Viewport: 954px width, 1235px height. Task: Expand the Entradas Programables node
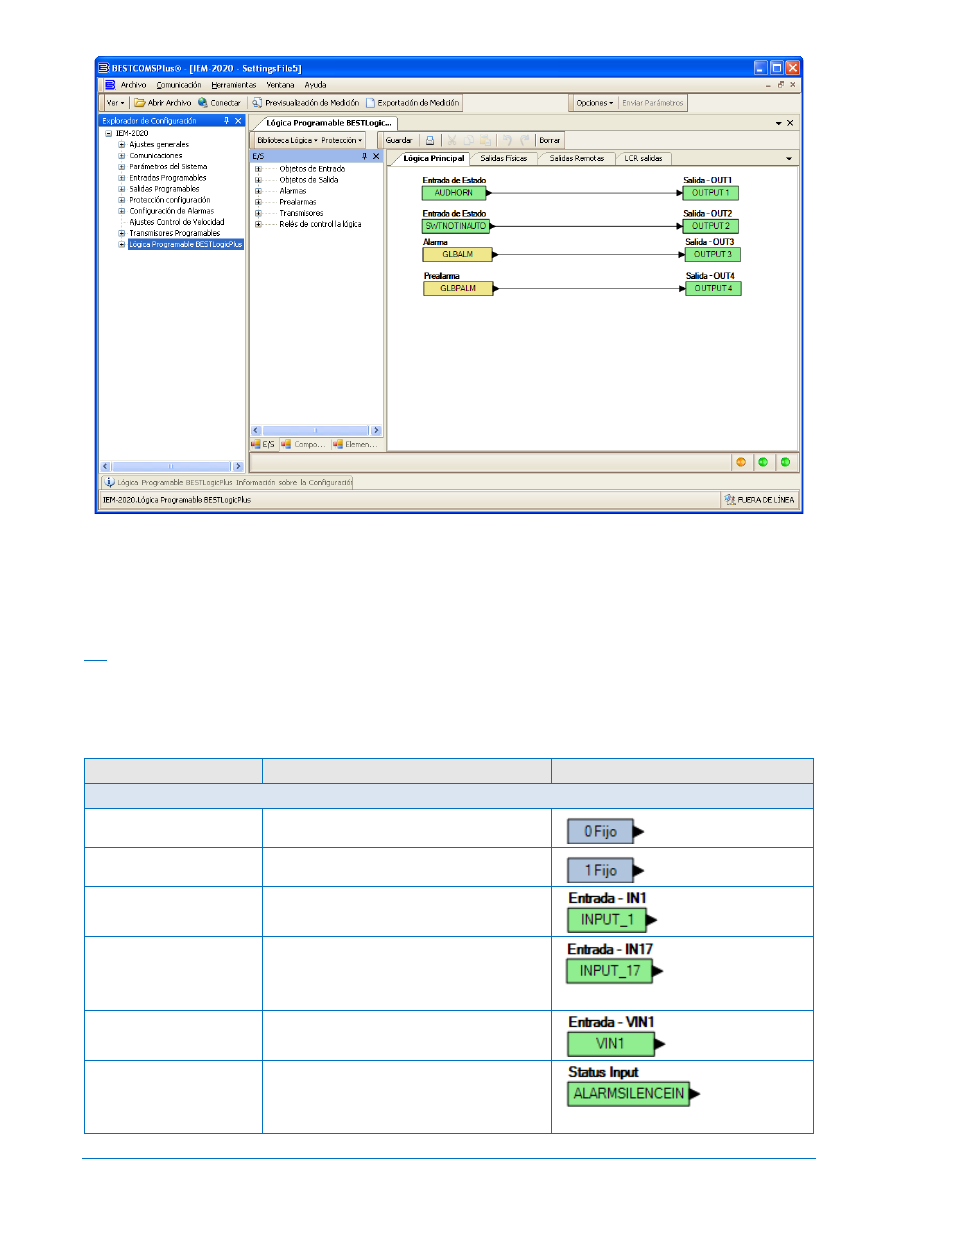coord(122,178)
